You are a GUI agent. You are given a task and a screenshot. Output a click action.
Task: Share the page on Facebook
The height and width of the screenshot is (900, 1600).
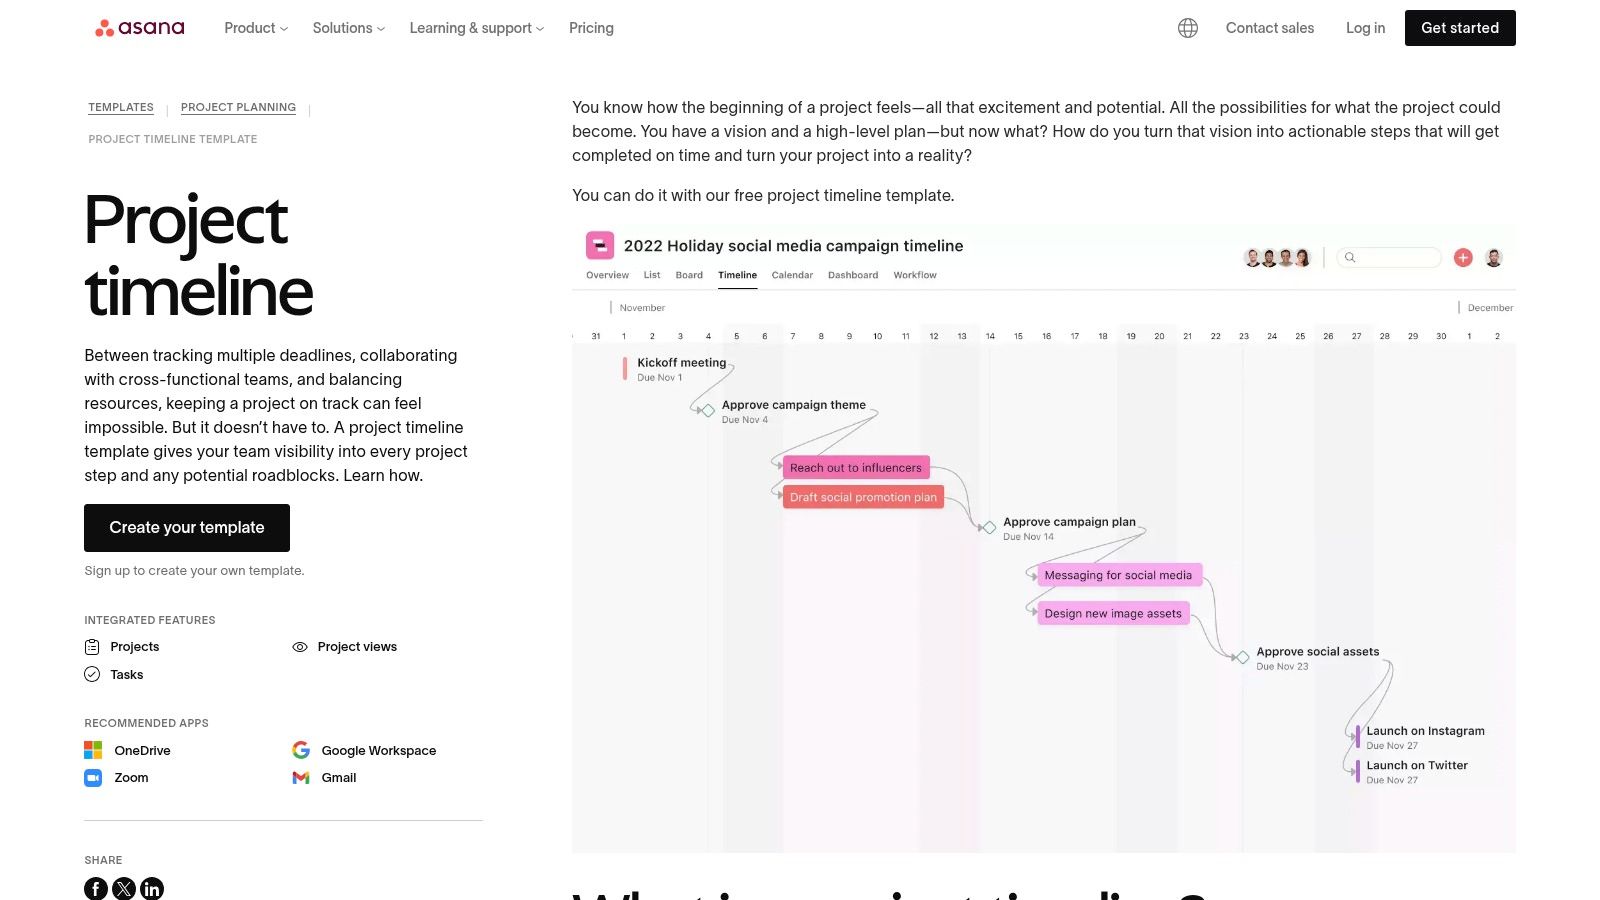(96, 888)
